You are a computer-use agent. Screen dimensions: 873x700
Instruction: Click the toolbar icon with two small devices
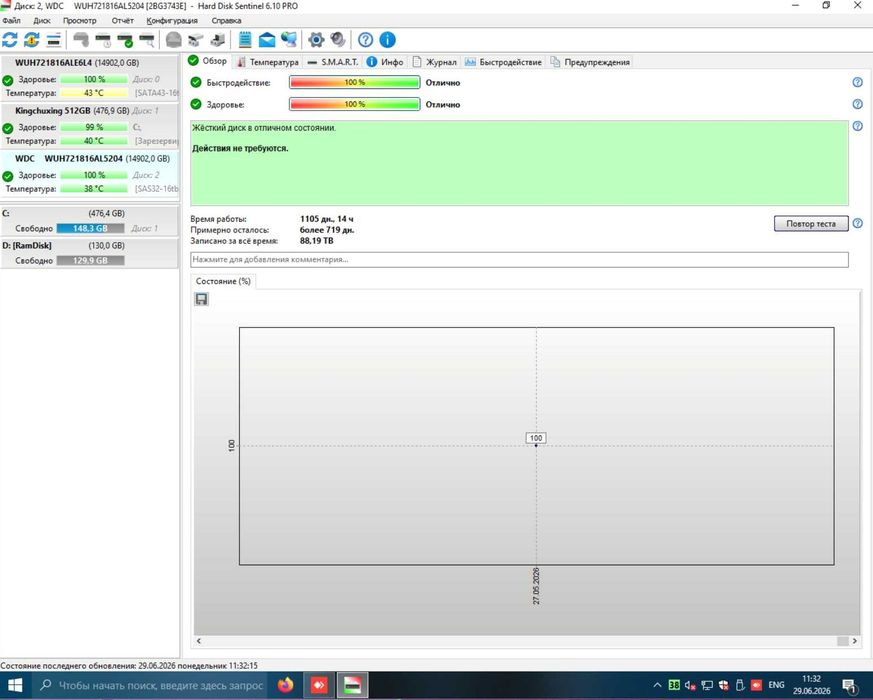pos(195,40)
